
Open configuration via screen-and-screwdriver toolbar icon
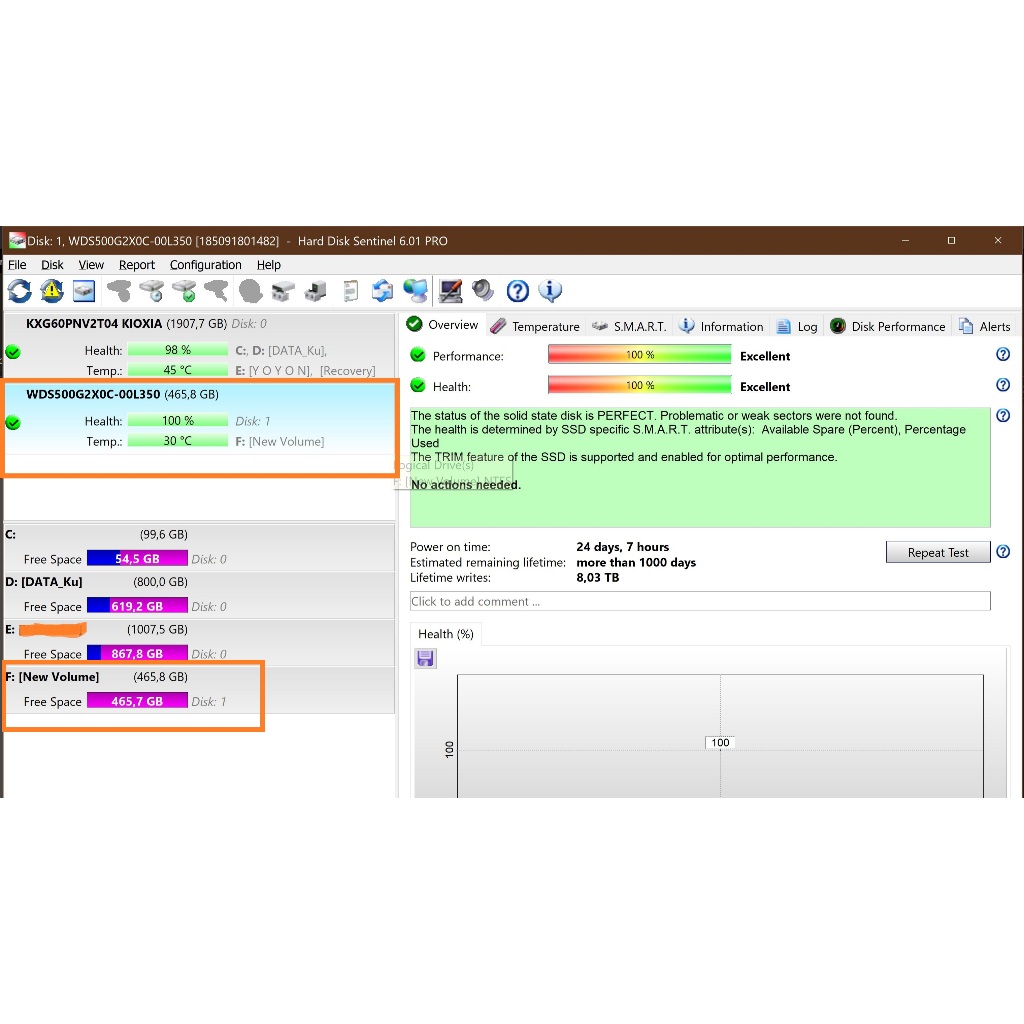point(450,291)
